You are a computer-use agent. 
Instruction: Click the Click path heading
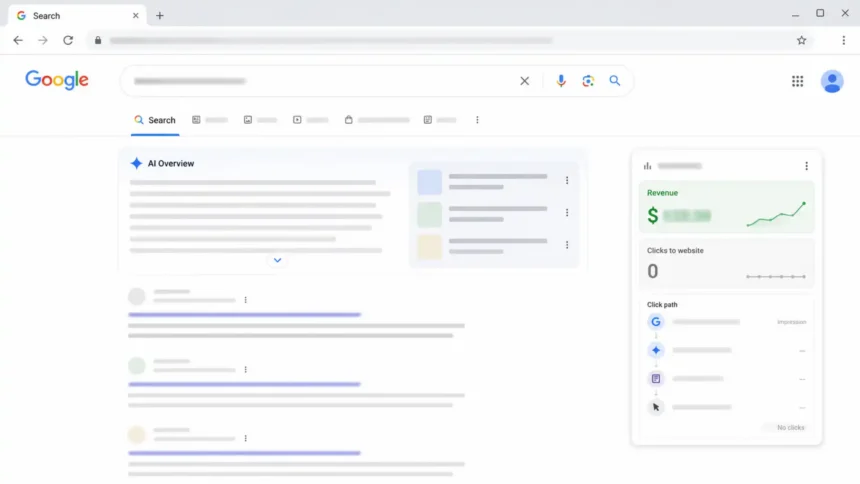[x=662, y=305]
